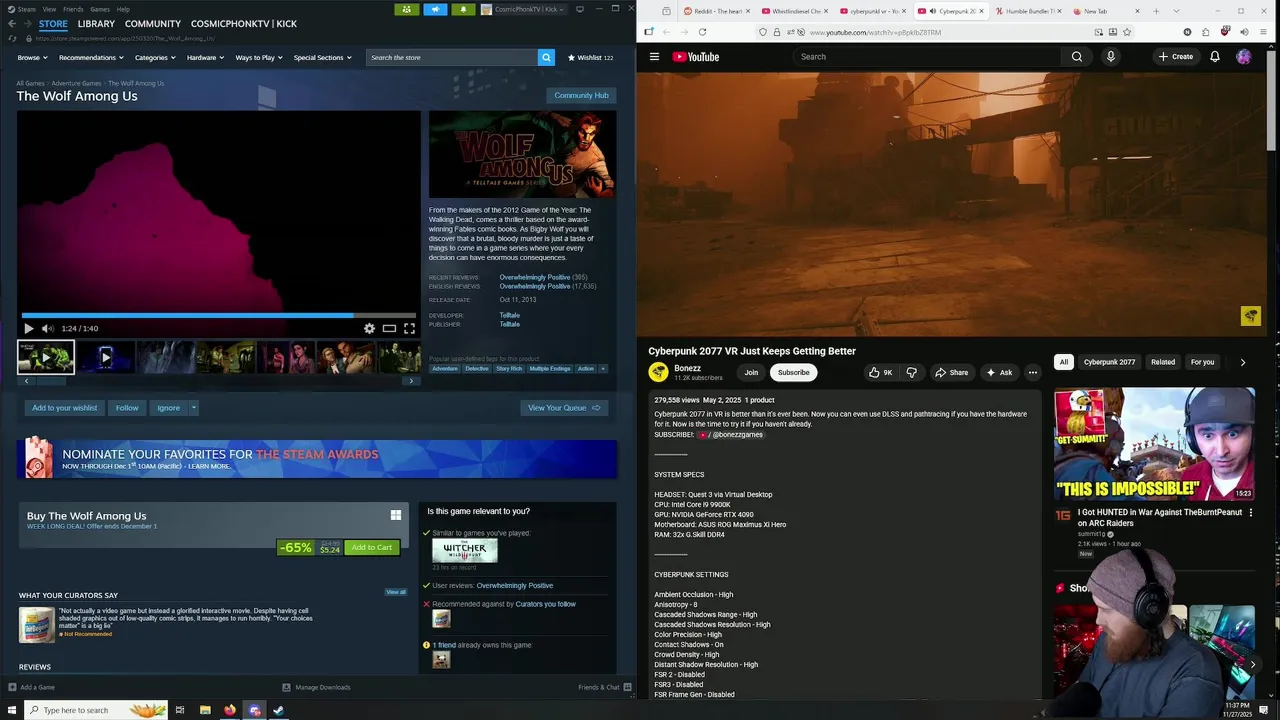Viewport: 1280px width, 720px height.
Task: Select the first trailer thumbnail in Steam
Action: (46, 357)
